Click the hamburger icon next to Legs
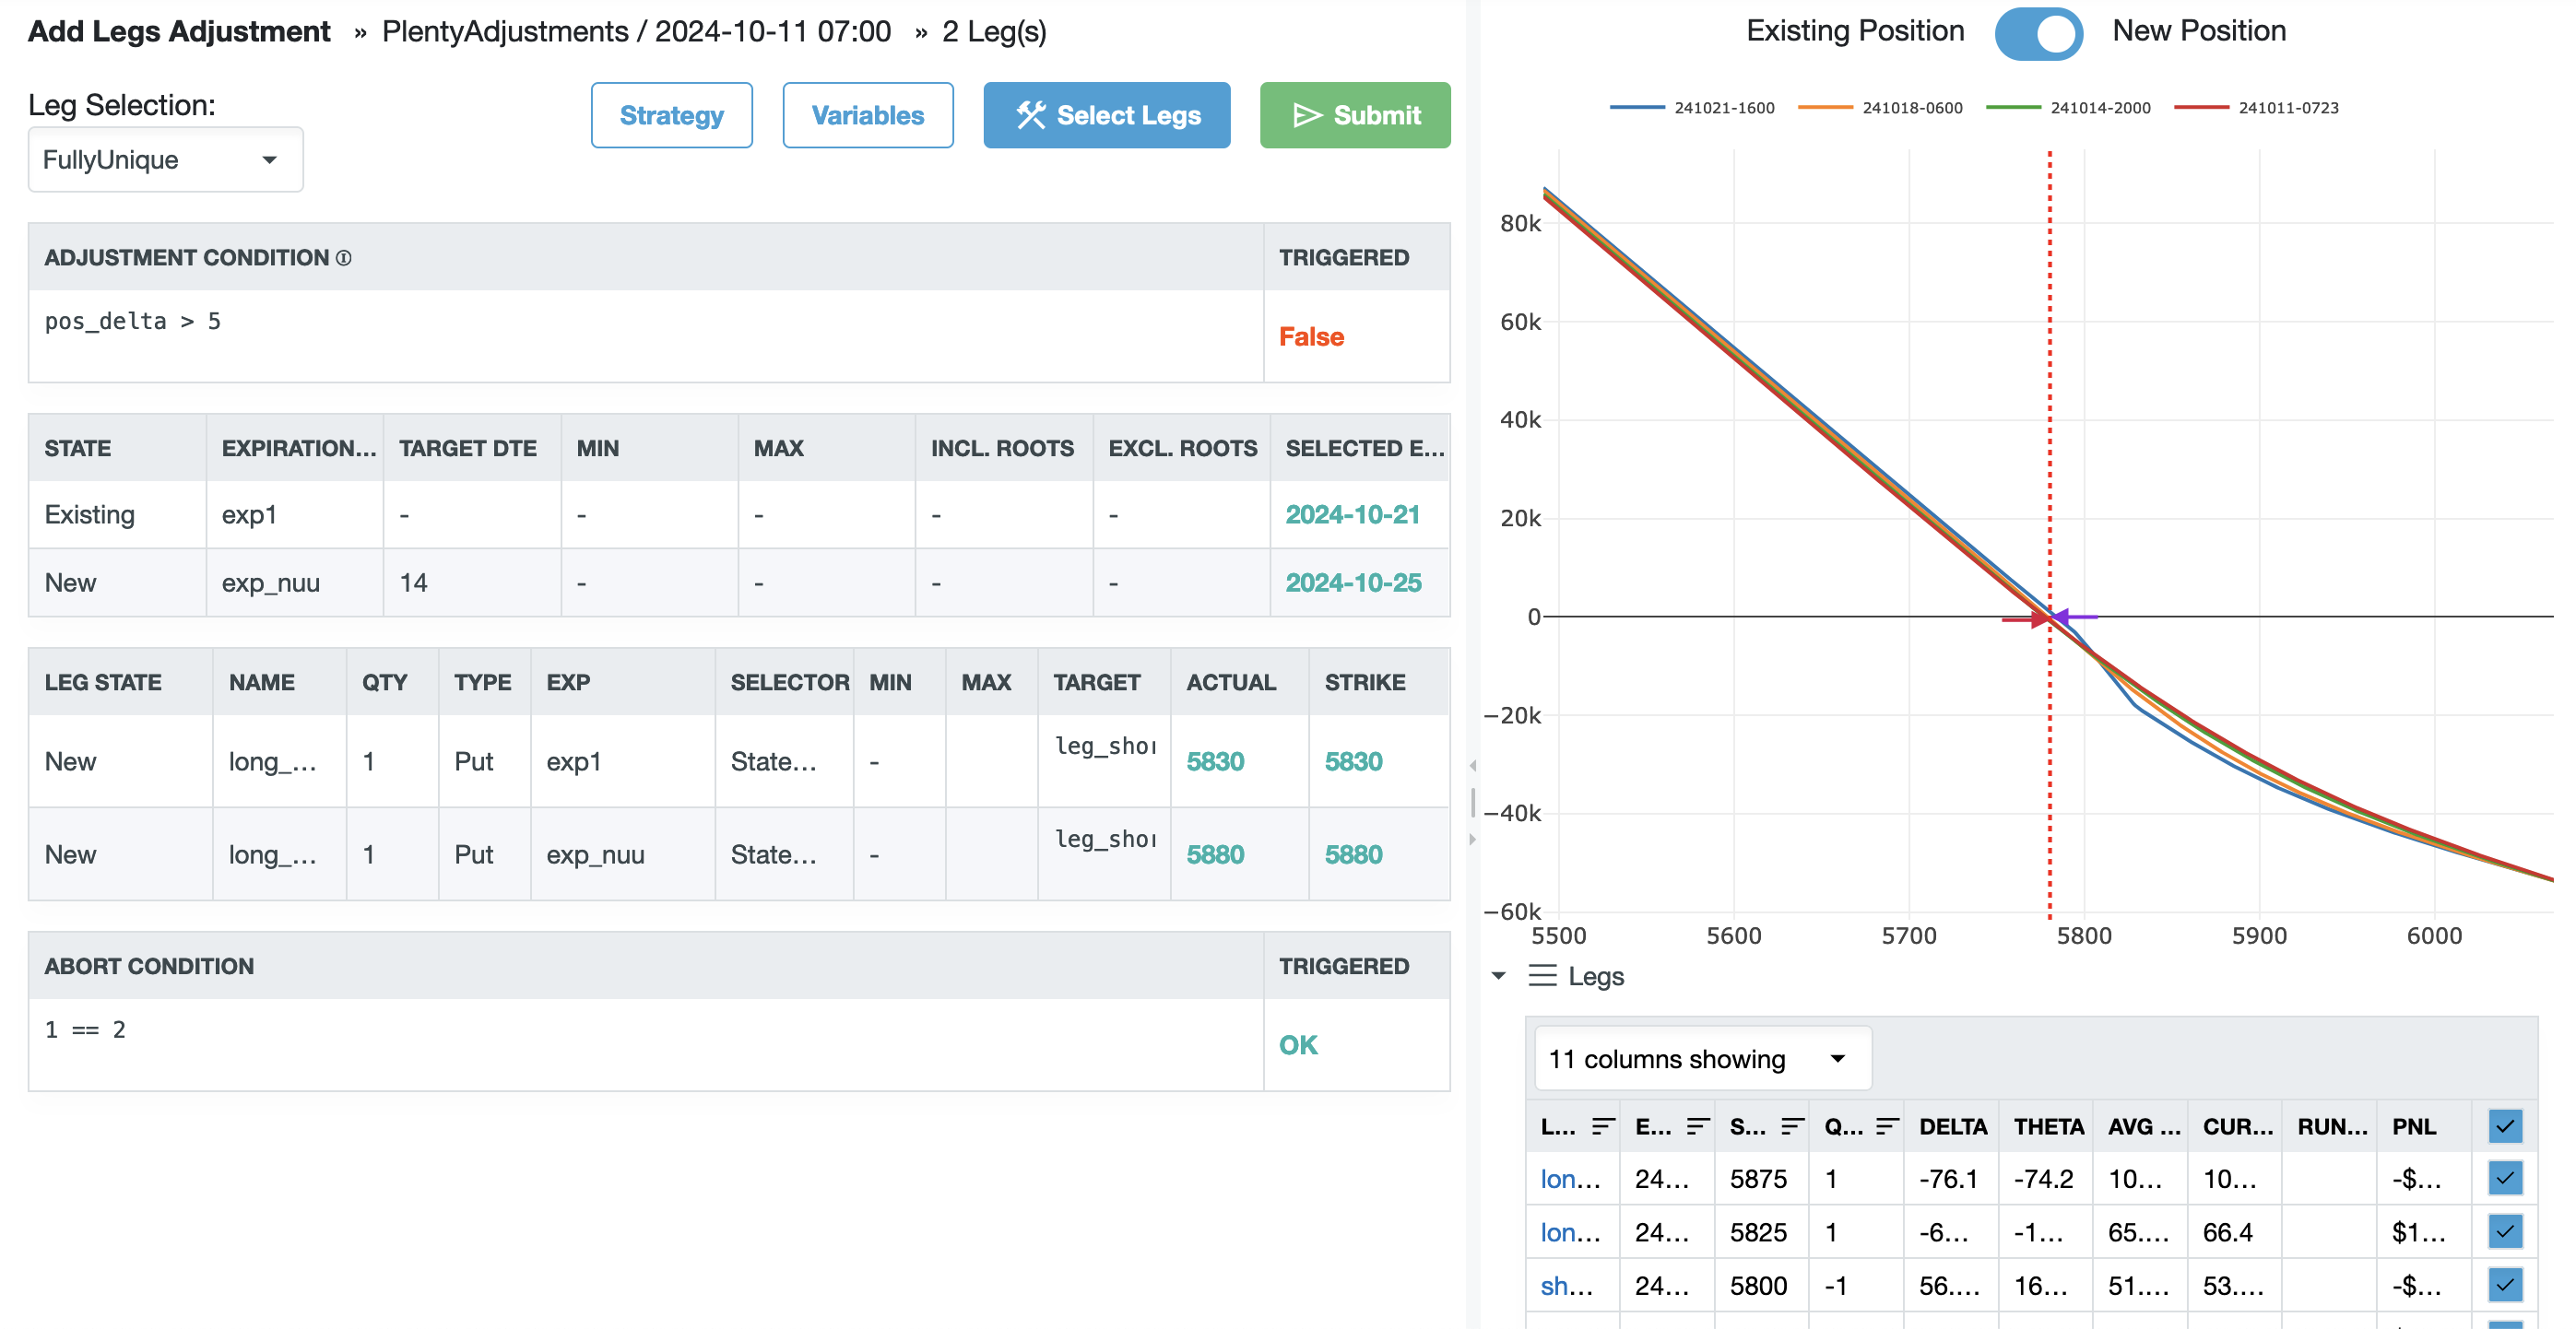The height and width of the screenshot is (1329, 2576). (x=1542, y=975)
